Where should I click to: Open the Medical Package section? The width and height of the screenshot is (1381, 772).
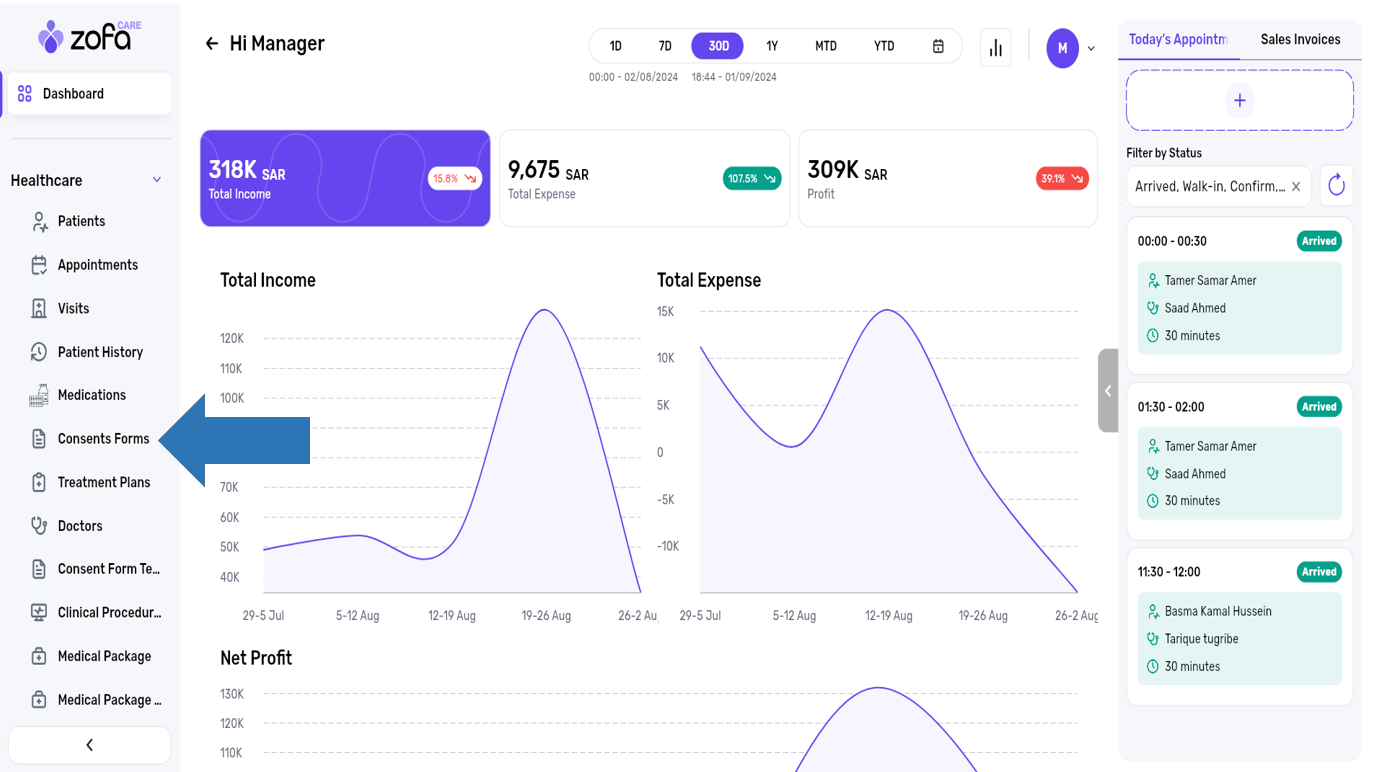104,657
